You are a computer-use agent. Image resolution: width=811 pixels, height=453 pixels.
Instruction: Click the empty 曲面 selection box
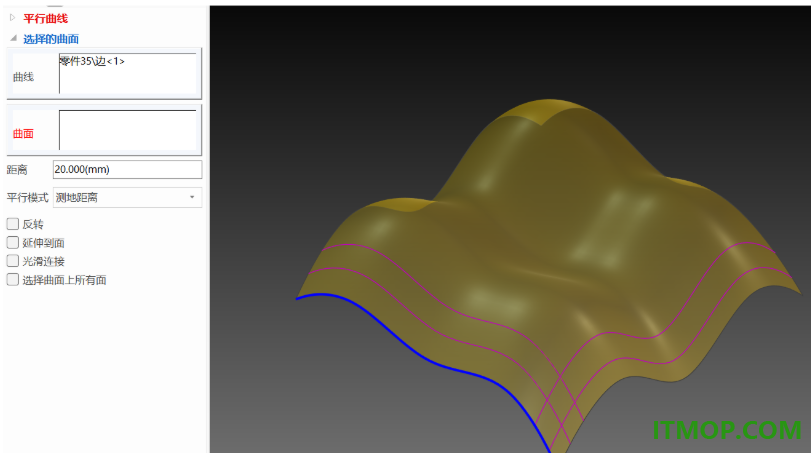click(128, 130)
